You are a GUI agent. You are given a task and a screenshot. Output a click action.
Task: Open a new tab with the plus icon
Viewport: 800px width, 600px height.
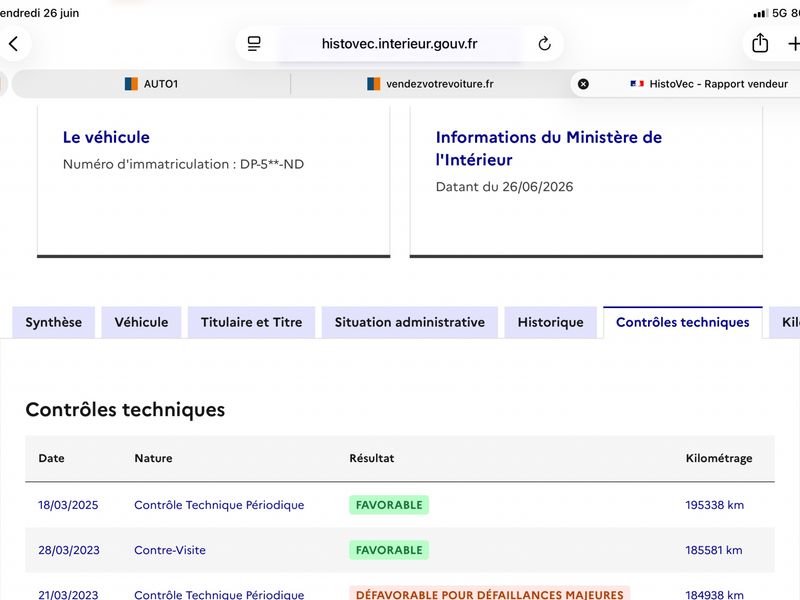pyautogui.click(x=793, y=44)
